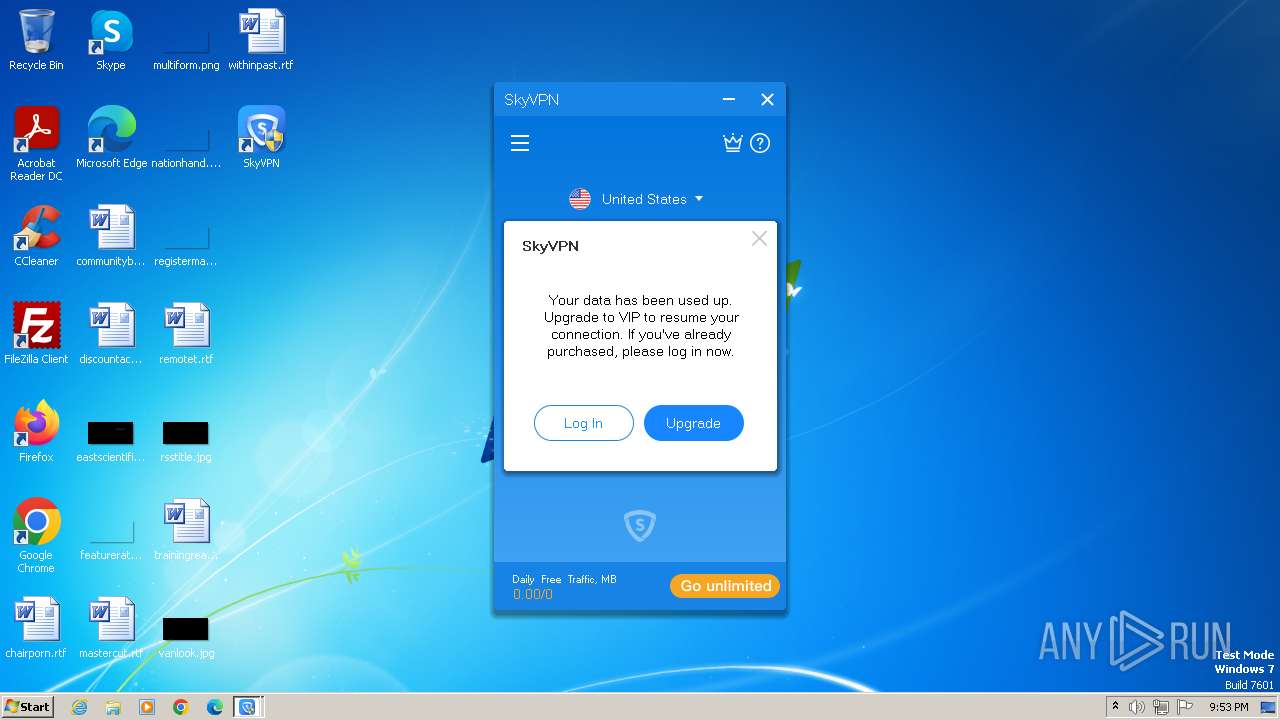The width and height of the screenshot is (1280, 720).
Task: Open Windows Media Player from taskbar
Action: (147, 707)
